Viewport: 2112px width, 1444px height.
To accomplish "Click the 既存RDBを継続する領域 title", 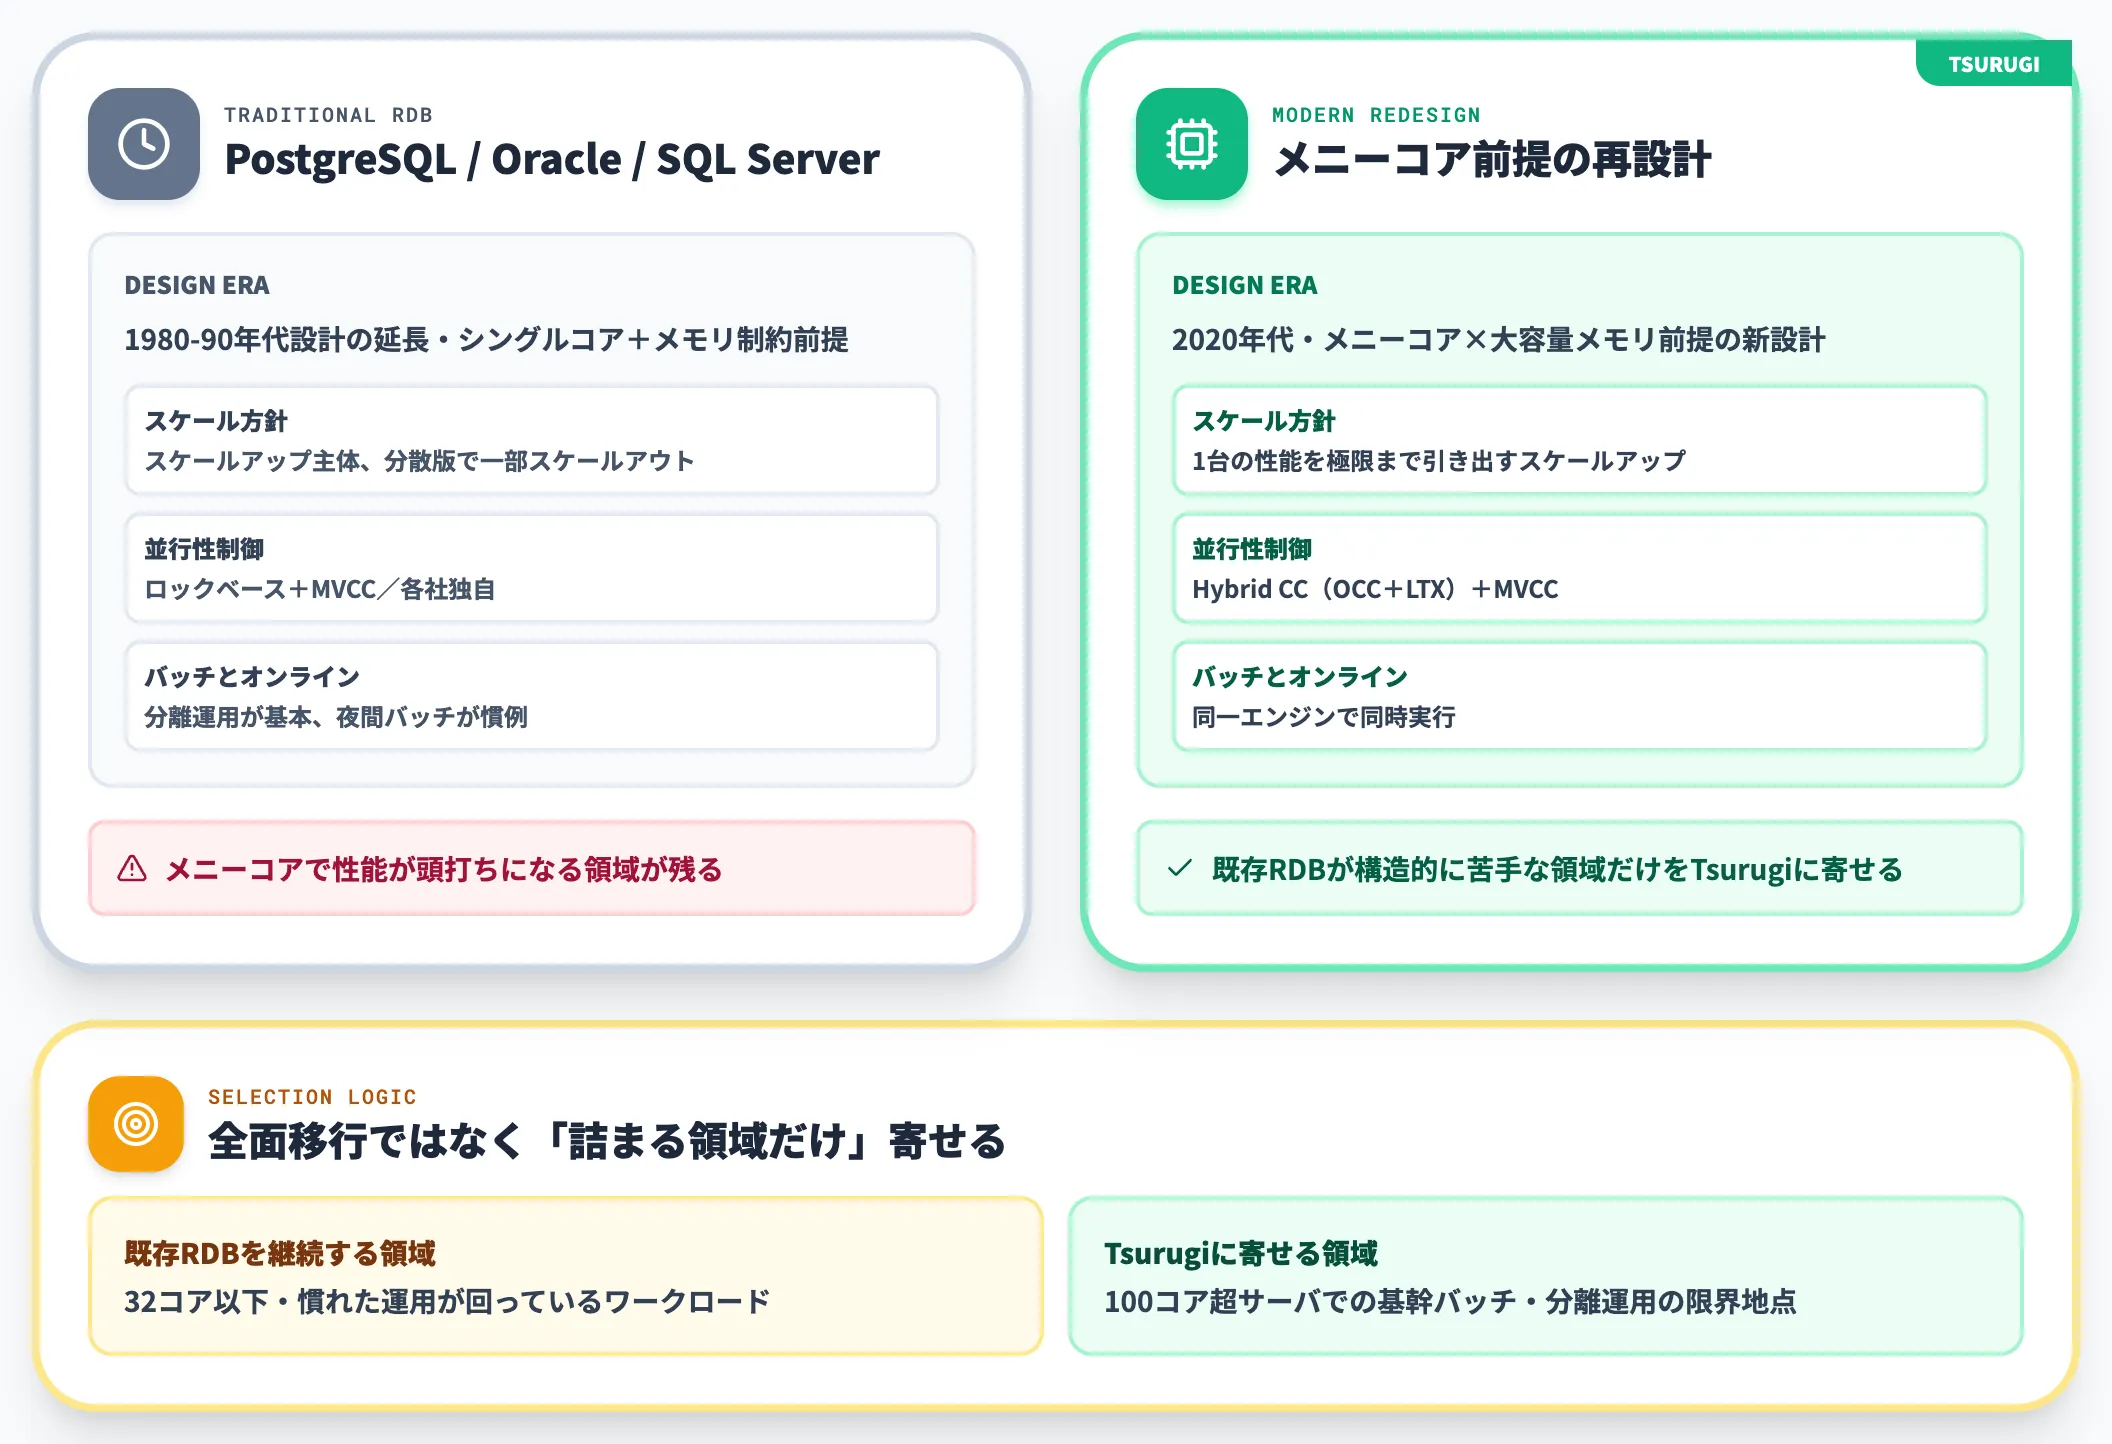I will click(x=280, y=1253).
